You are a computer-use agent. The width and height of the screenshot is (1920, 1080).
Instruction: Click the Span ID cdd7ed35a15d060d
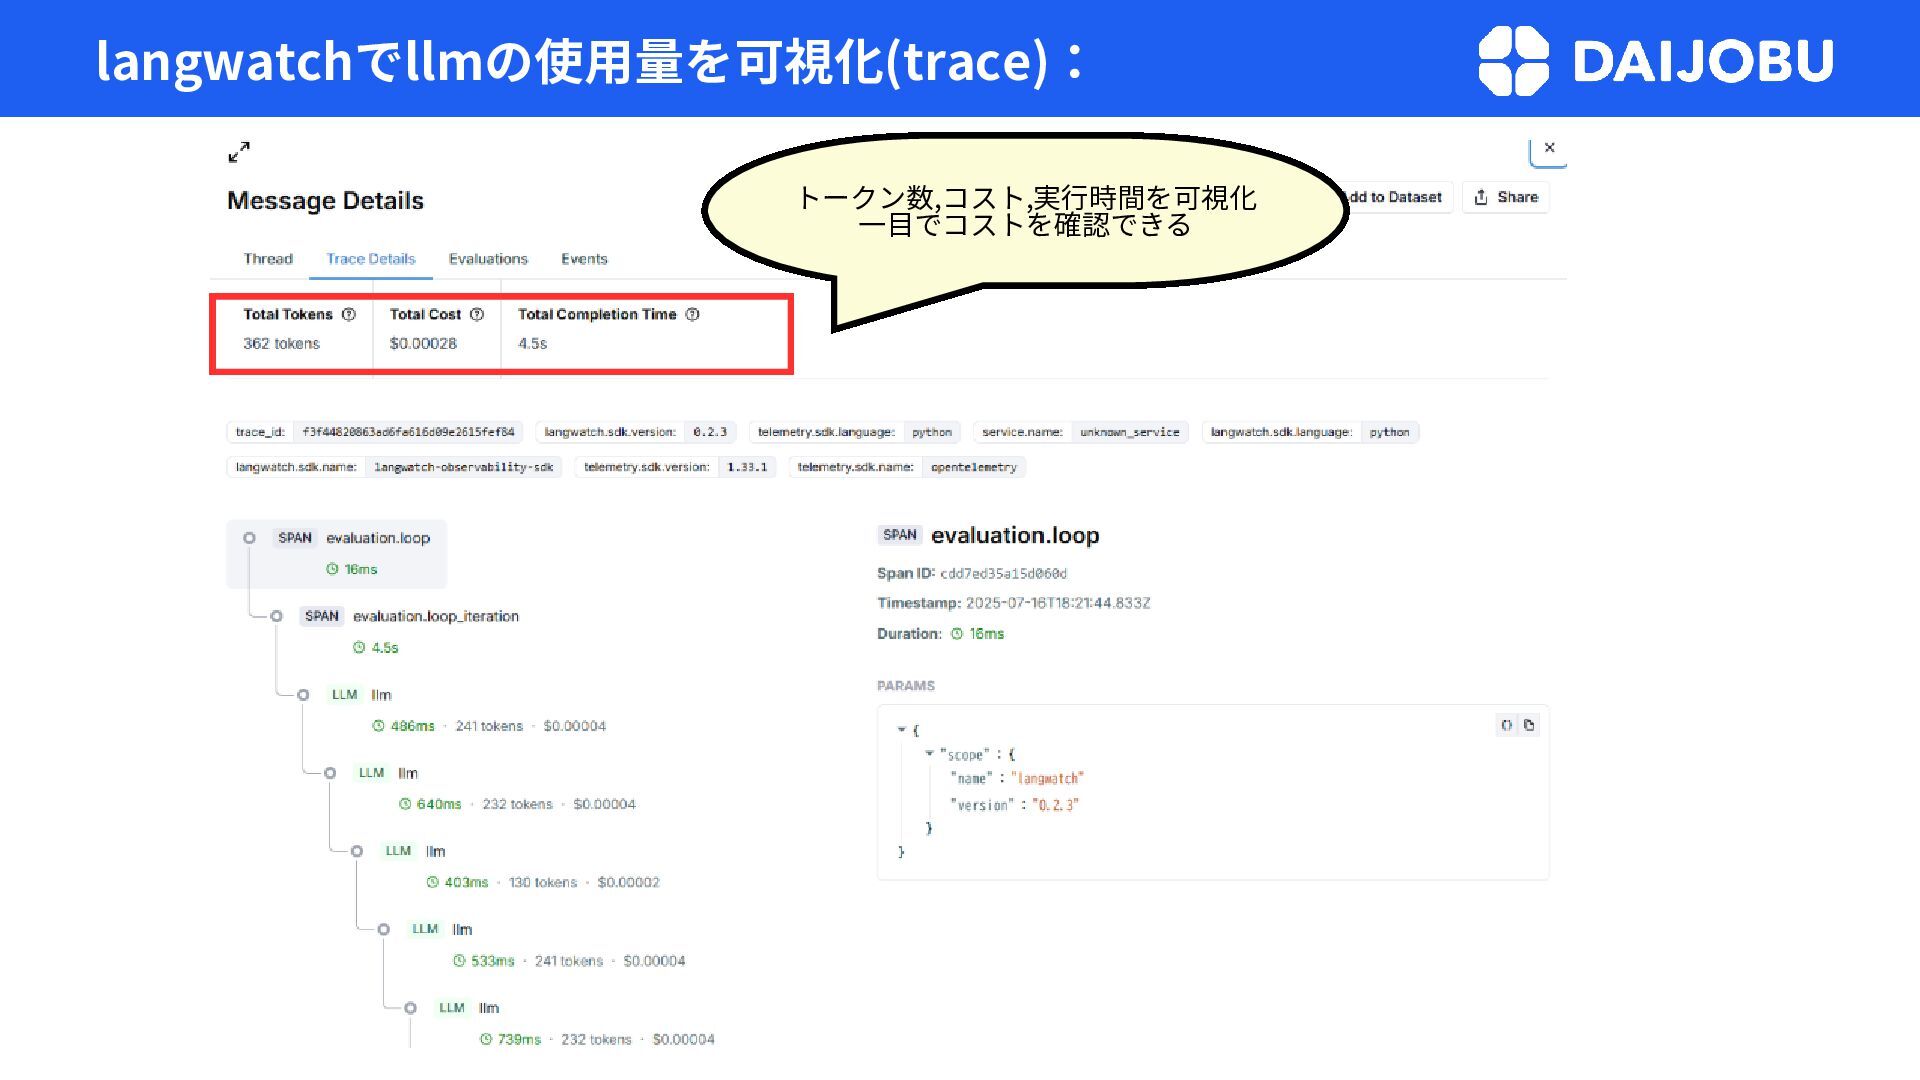pyautogui.click(x=1003, y=573)
